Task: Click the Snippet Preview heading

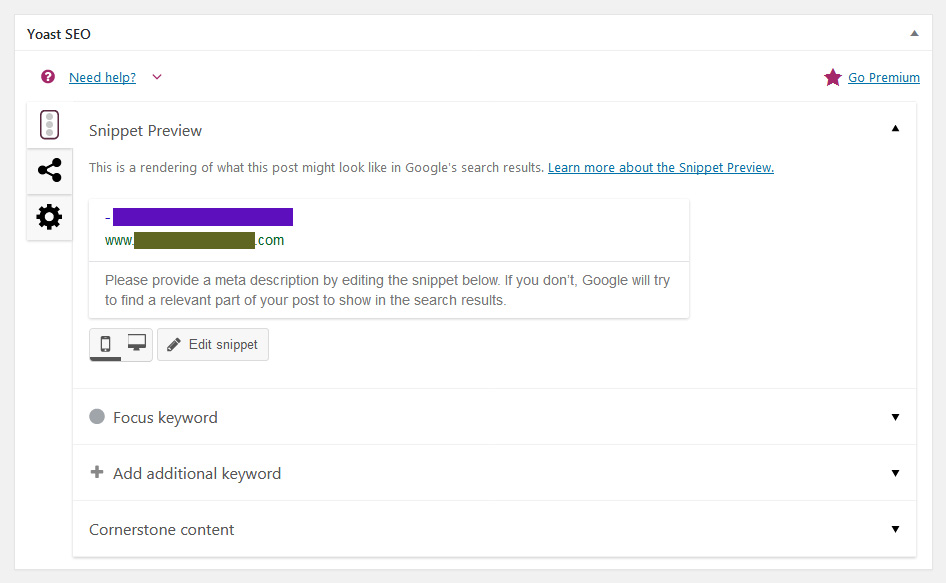Action: click(145, 130)
